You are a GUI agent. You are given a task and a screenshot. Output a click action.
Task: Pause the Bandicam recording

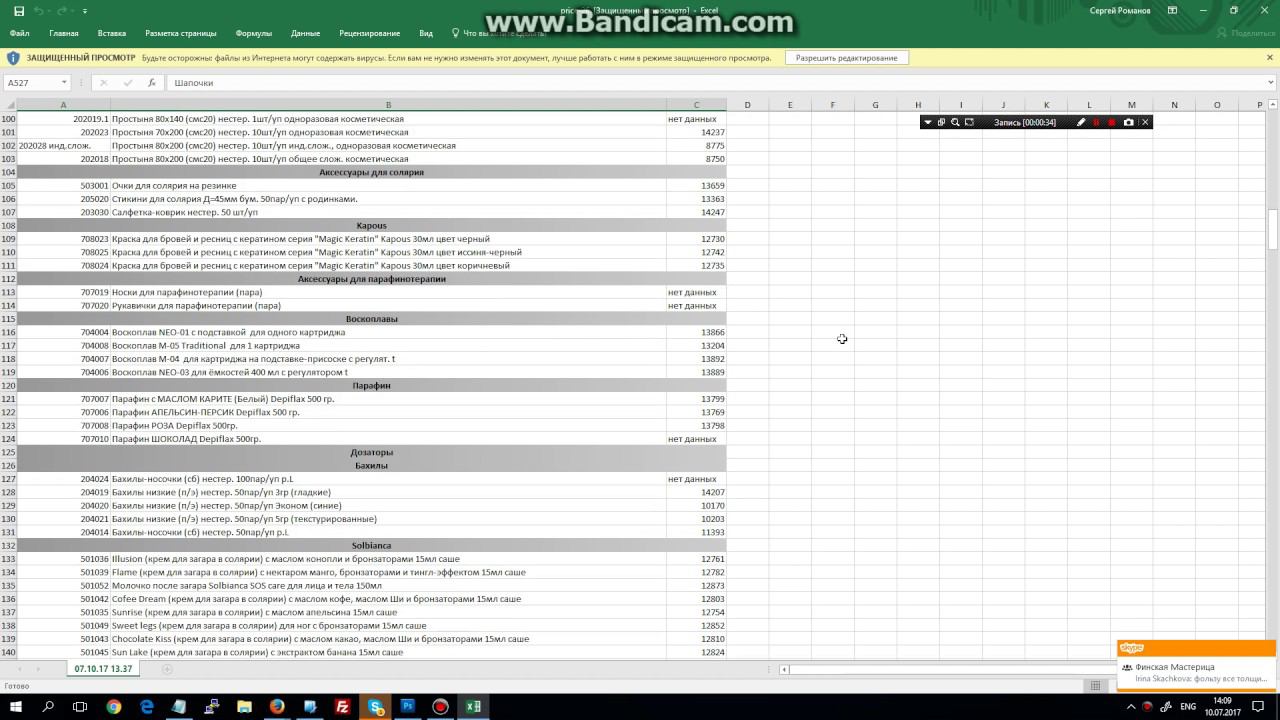(x=1096, y=122)
